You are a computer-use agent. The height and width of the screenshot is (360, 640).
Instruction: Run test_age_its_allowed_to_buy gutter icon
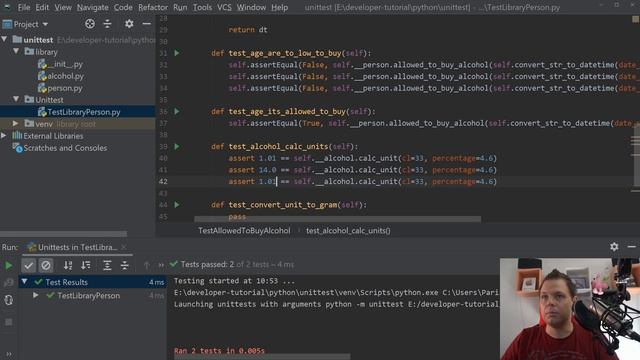point(177,111)
